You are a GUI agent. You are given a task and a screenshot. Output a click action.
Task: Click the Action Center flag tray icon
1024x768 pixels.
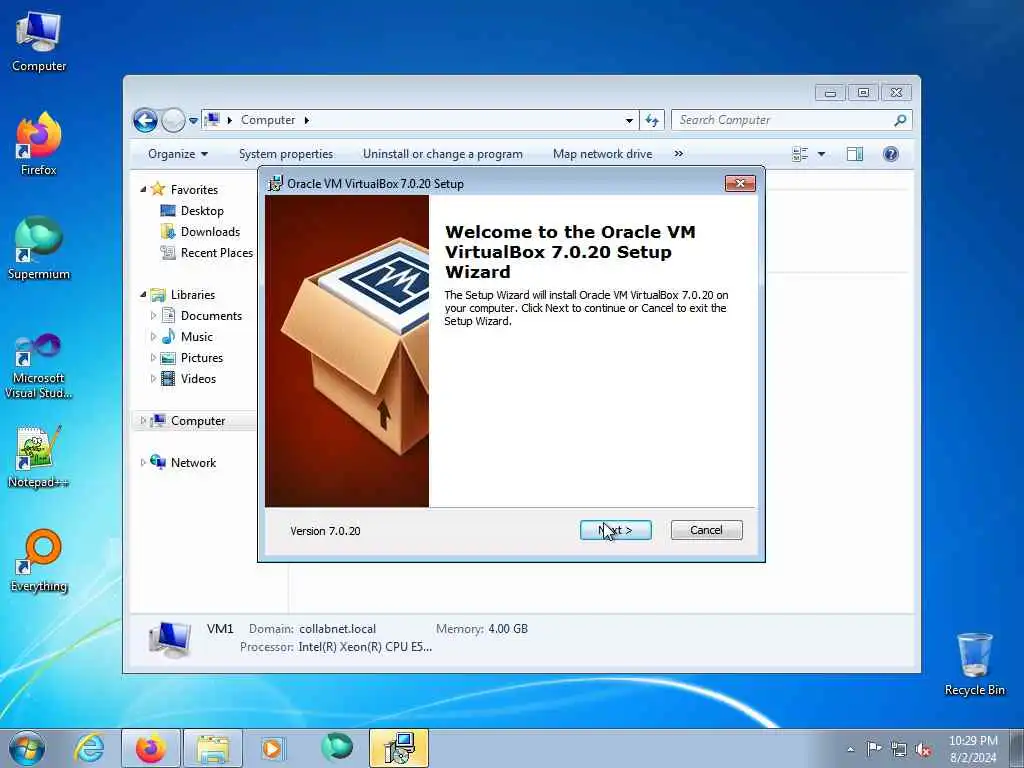click(x=874, y=748)
